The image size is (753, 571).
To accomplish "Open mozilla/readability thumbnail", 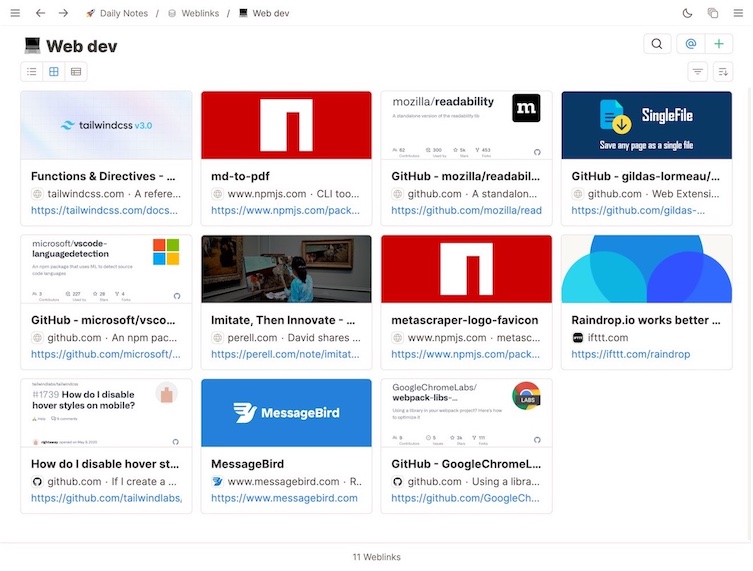I will [466, 125].
